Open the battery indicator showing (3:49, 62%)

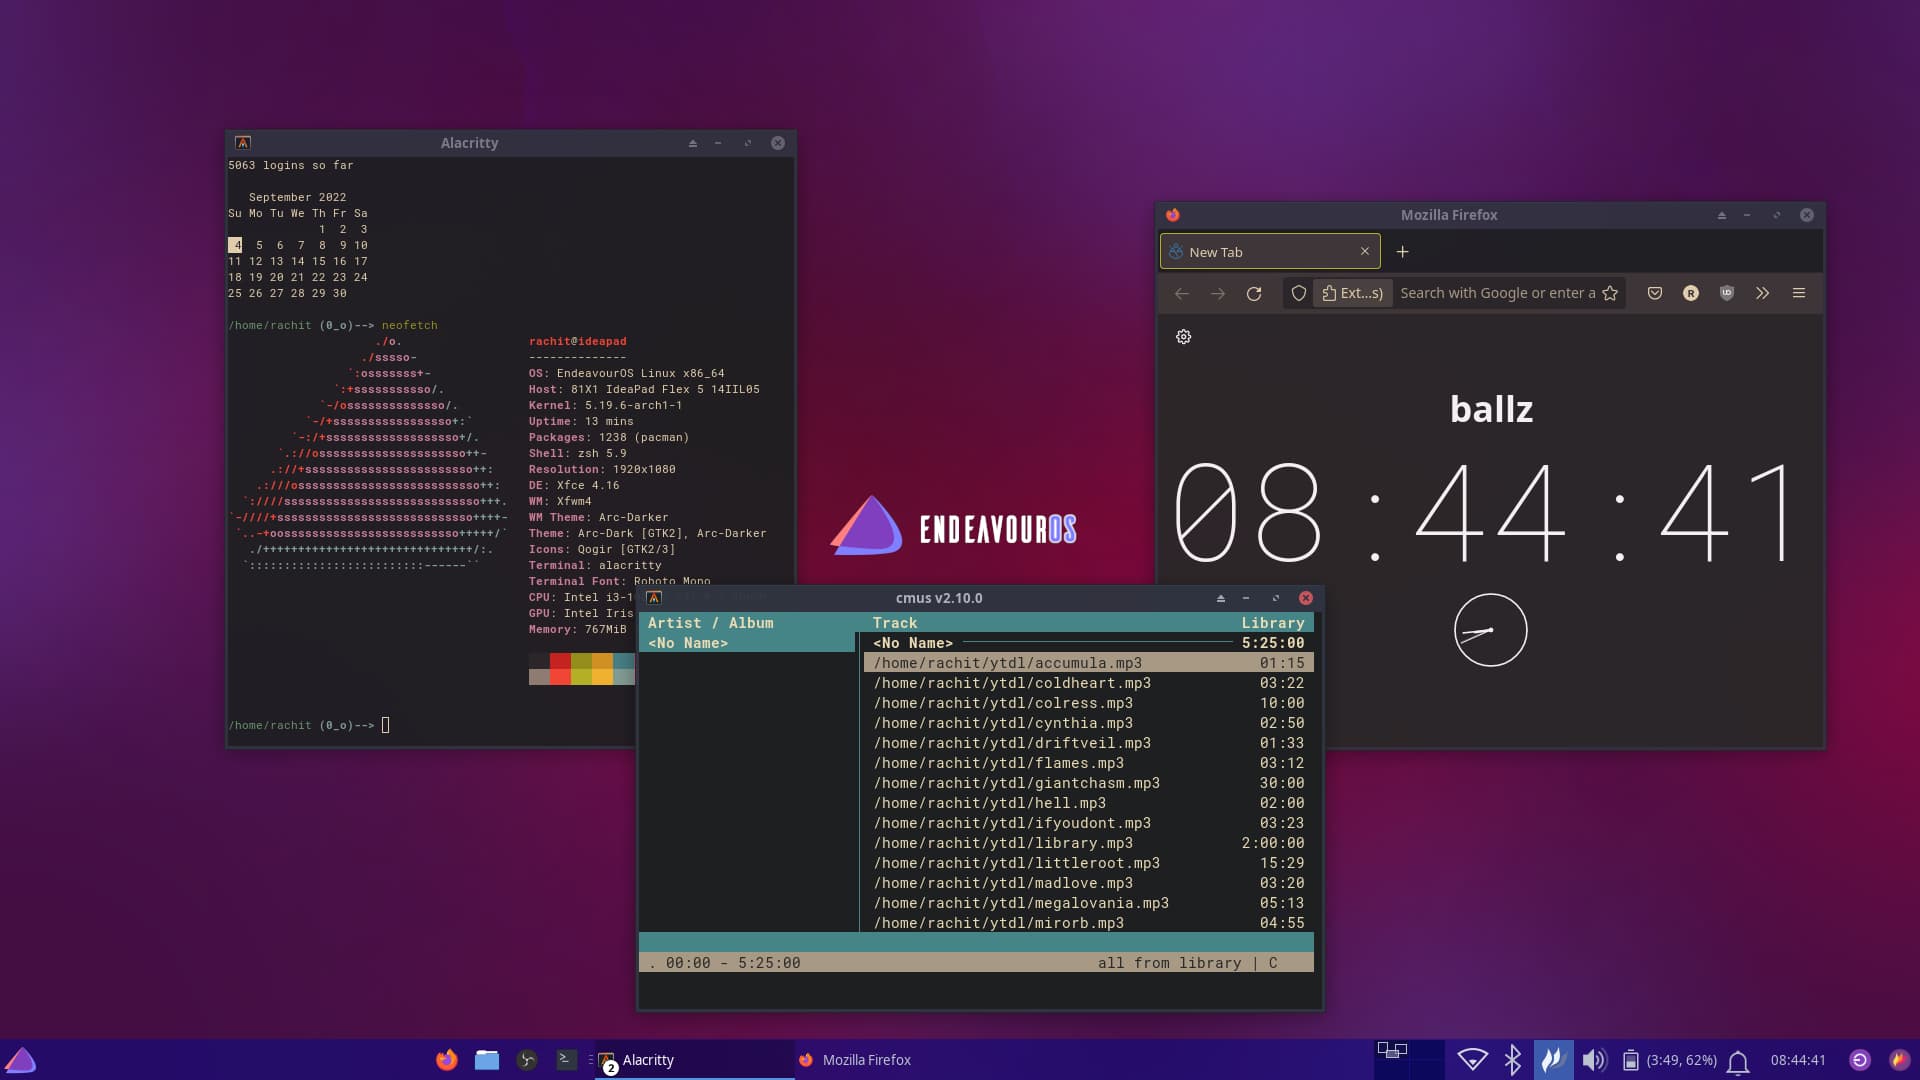click(1669, 1059)
